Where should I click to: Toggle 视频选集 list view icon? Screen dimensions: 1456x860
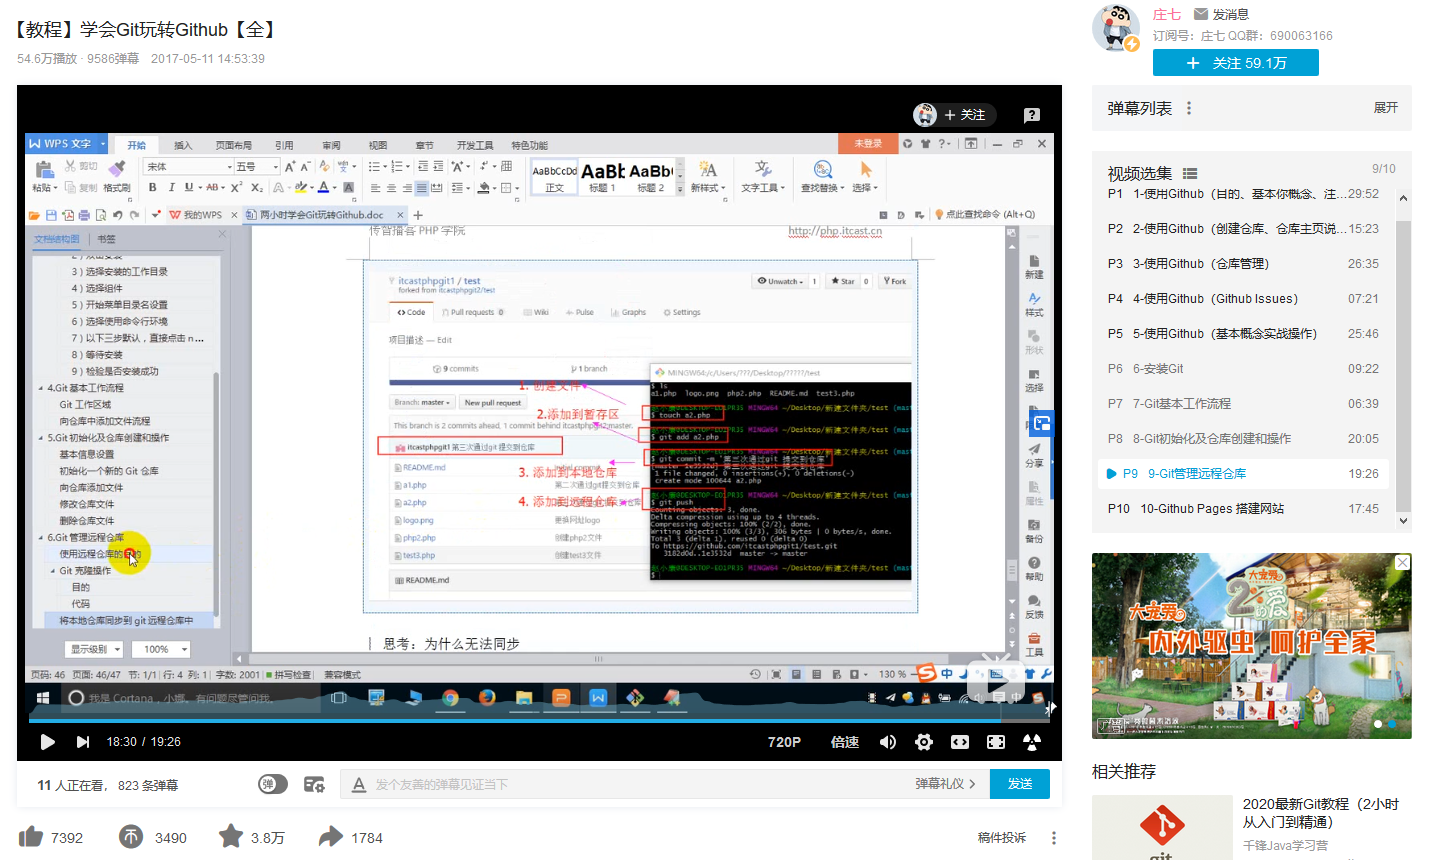click(1190, 174)
